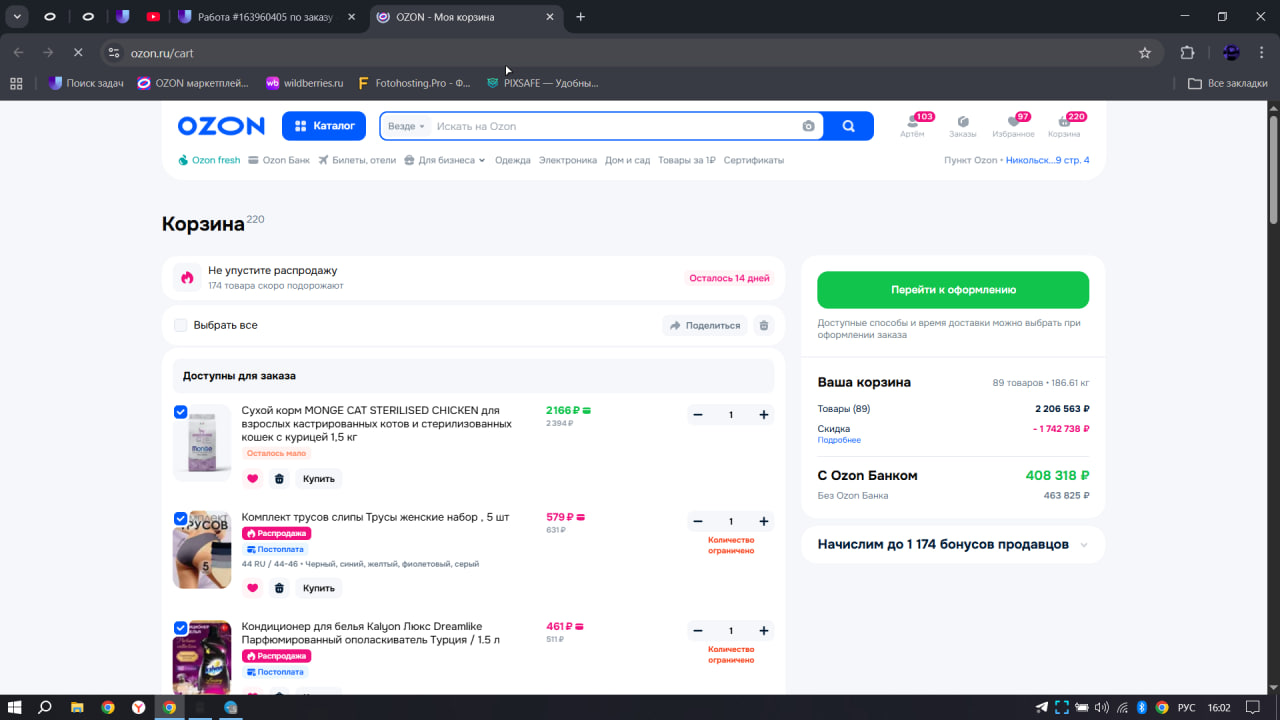Uncheck the Комплект трусов слипы item
Viewport: 1280px width, 720px height.
pyautogui.click(x=181, y=519)
